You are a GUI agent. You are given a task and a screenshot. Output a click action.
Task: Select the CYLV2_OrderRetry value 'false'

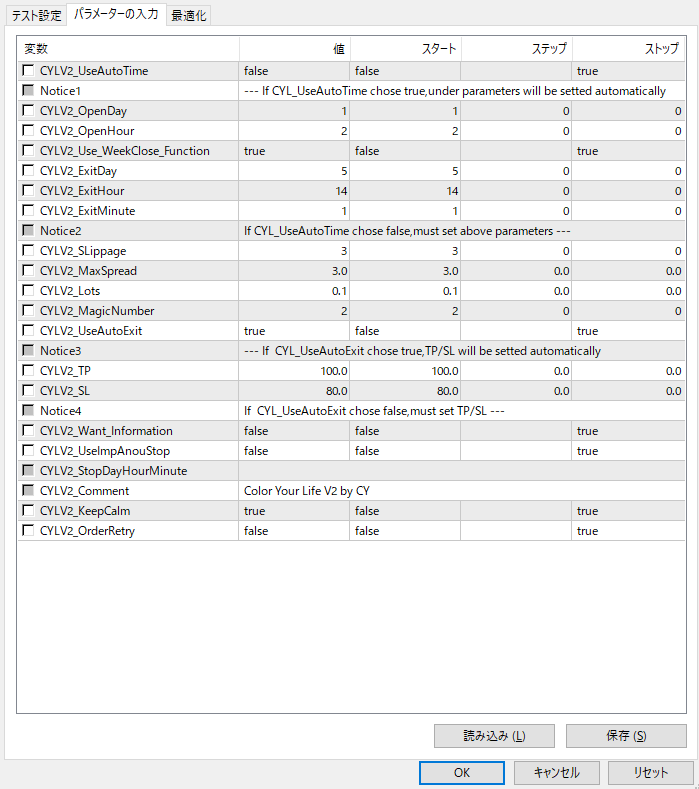click(294, 531)
